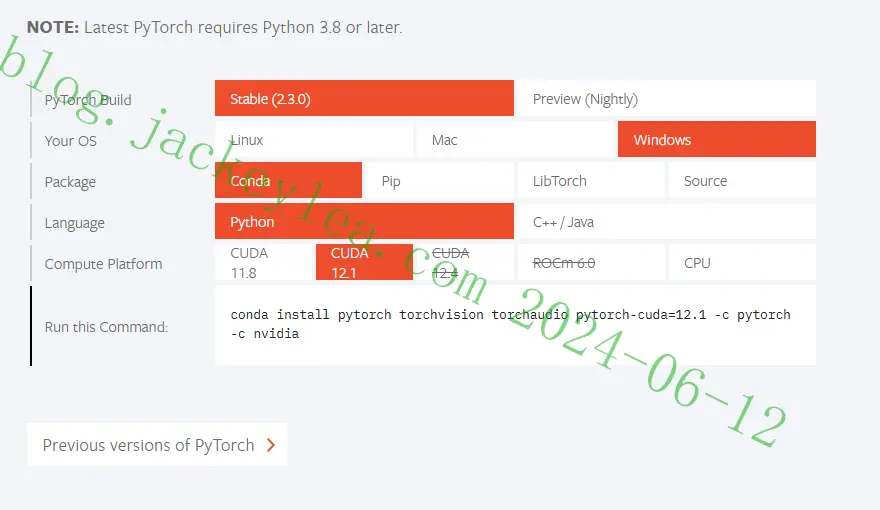Screen dimensions: 880x510
Task: Click the red chevron beside Previous versions
Action: pos(271,445)
